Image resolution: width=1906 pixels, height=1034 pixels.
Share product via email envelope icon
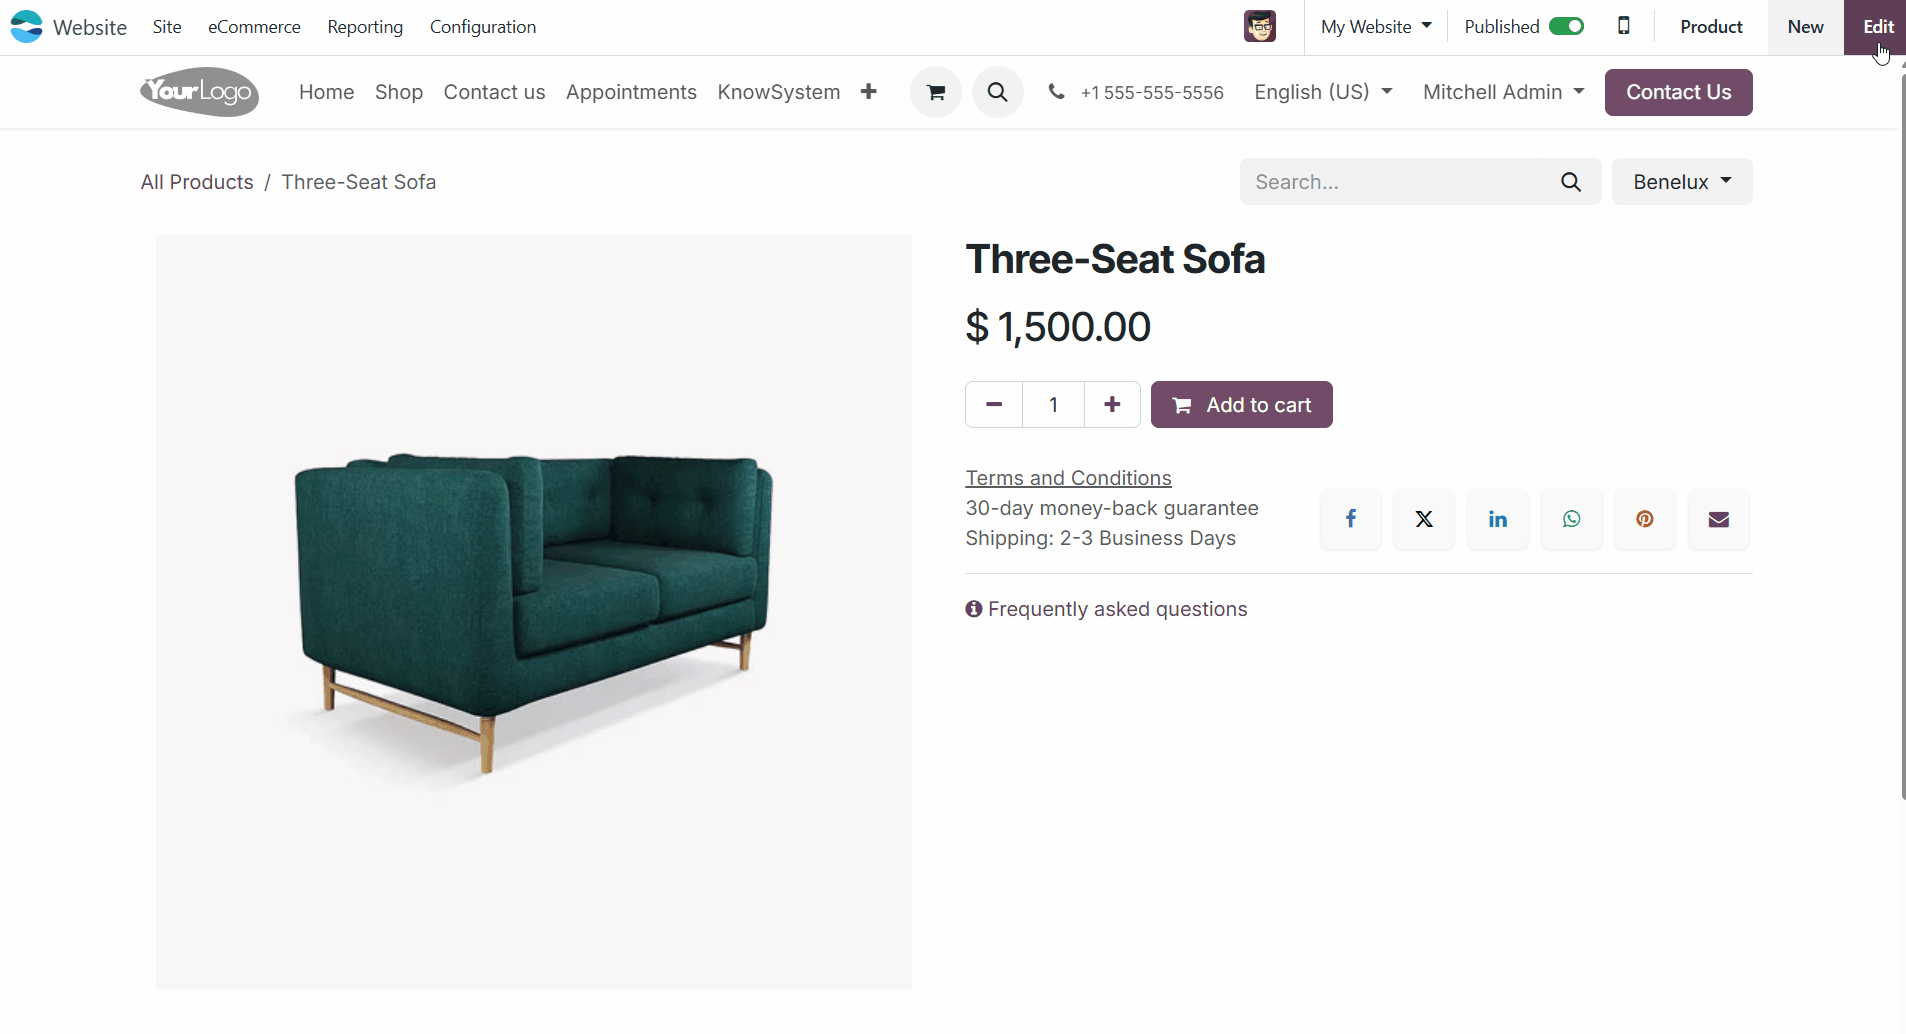[1719, 519]
